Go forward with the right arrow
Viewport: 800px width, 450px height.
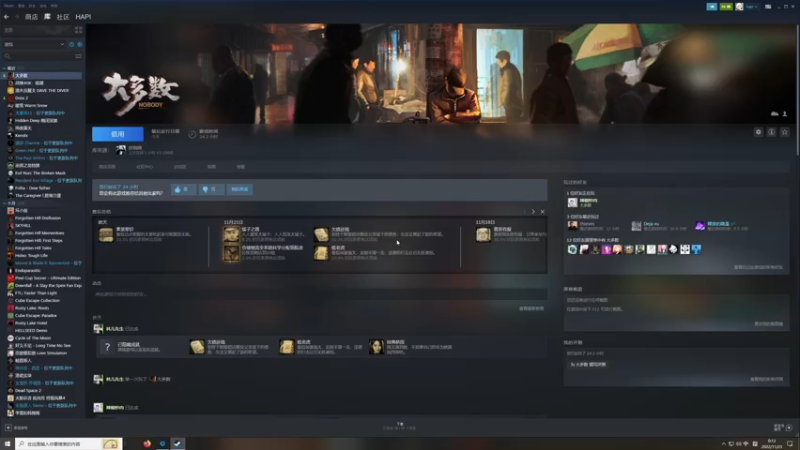[x=16, y=17]
